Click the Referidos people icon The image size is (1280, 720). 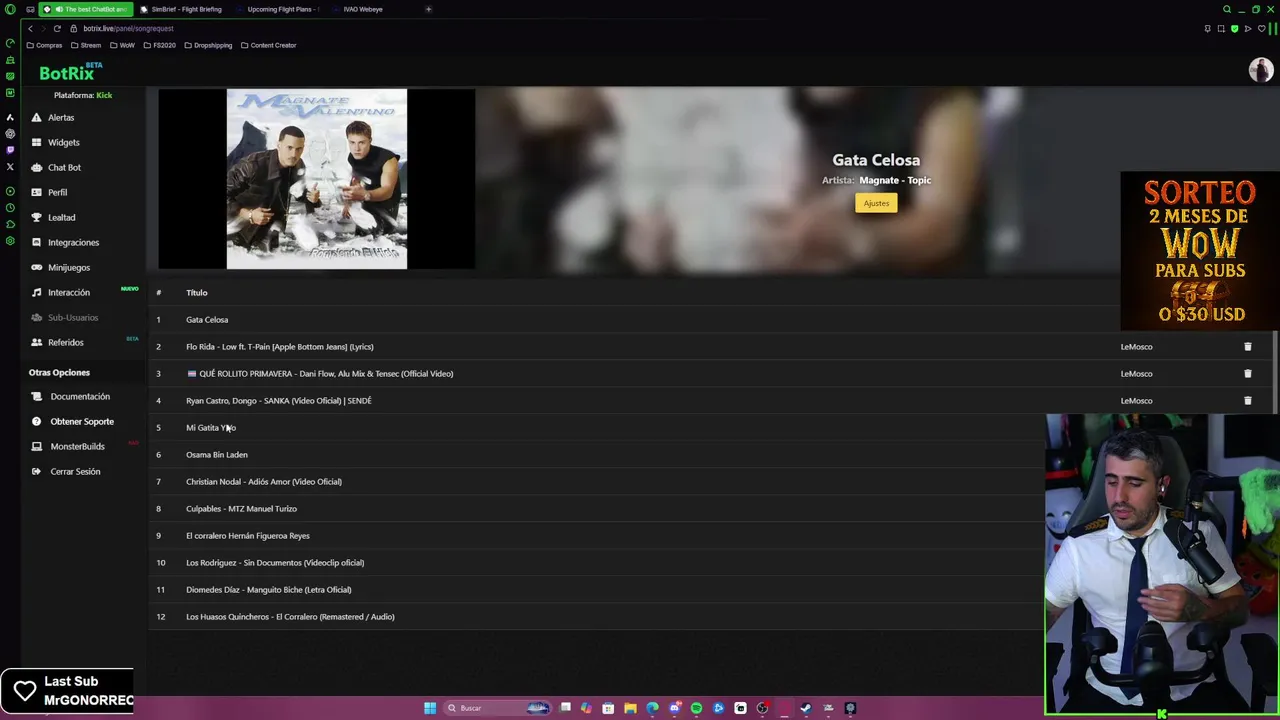pyautogui.click(x=37, y=342)
